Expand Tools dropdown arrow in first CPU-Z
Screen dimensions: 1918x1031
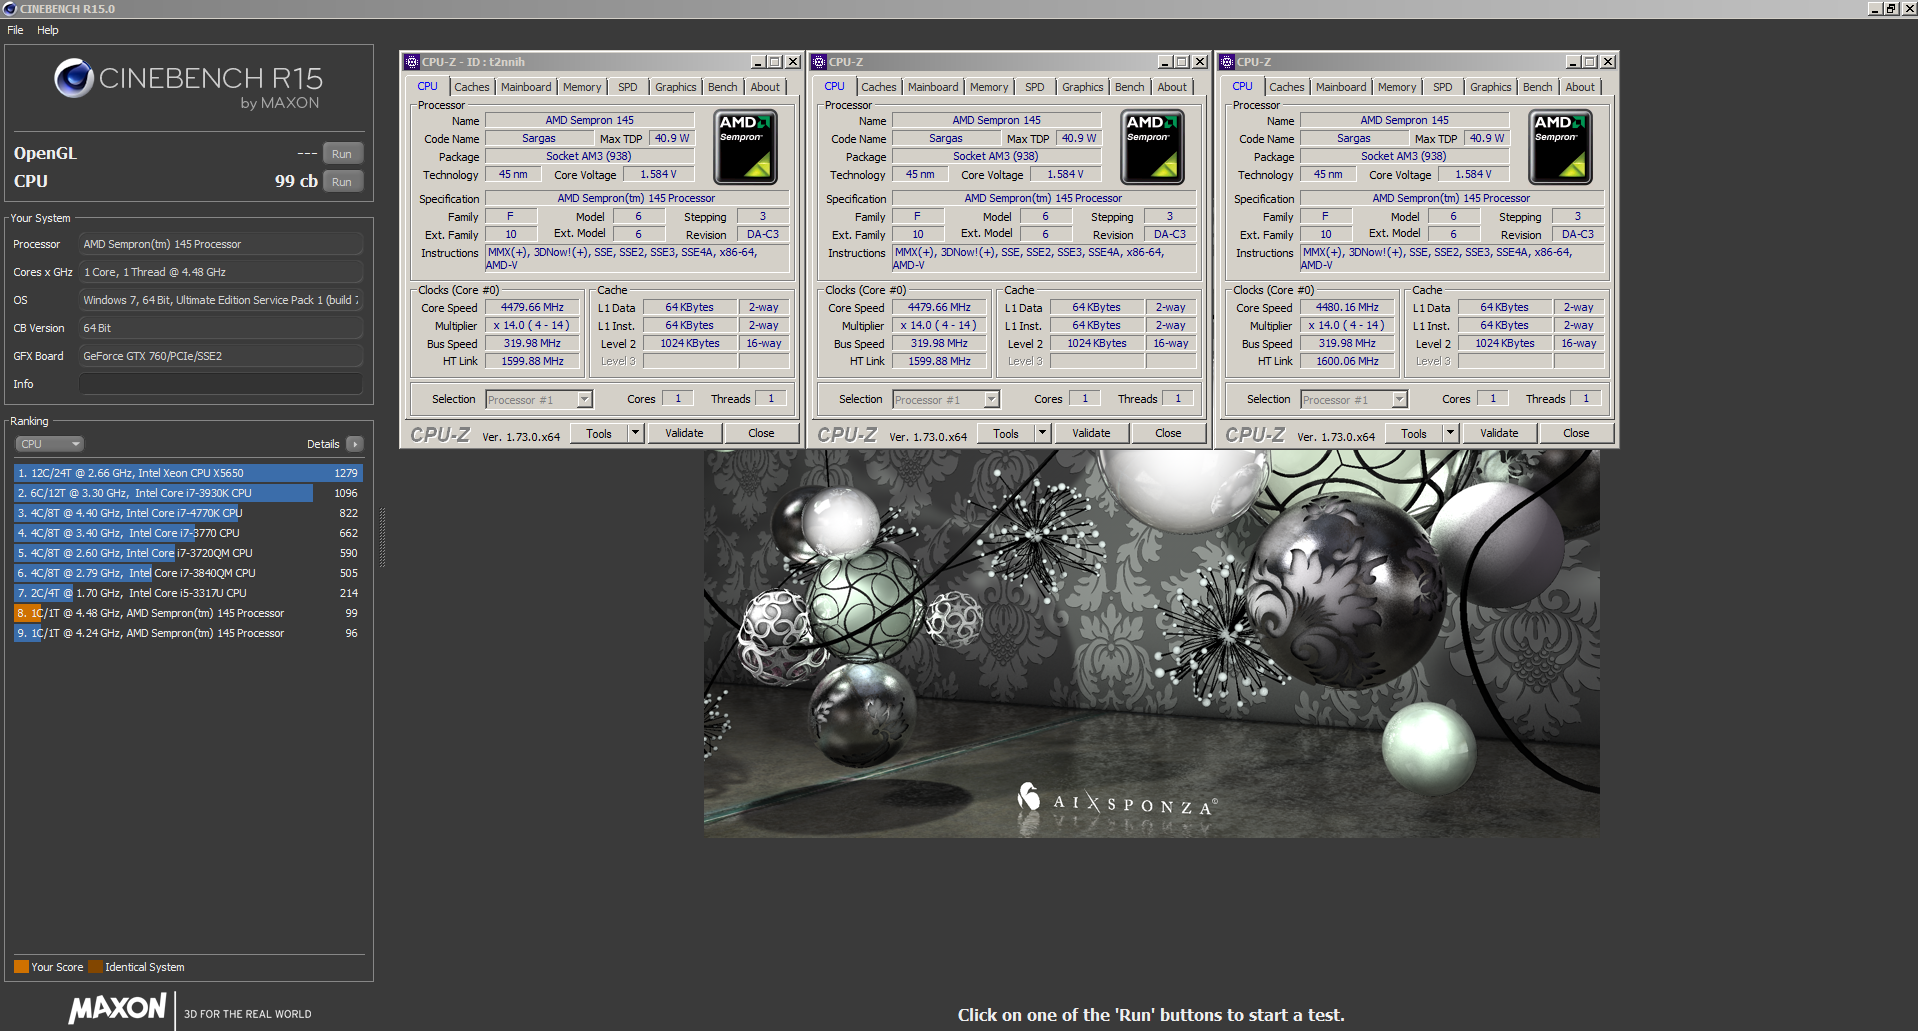(x=636, y=433)
